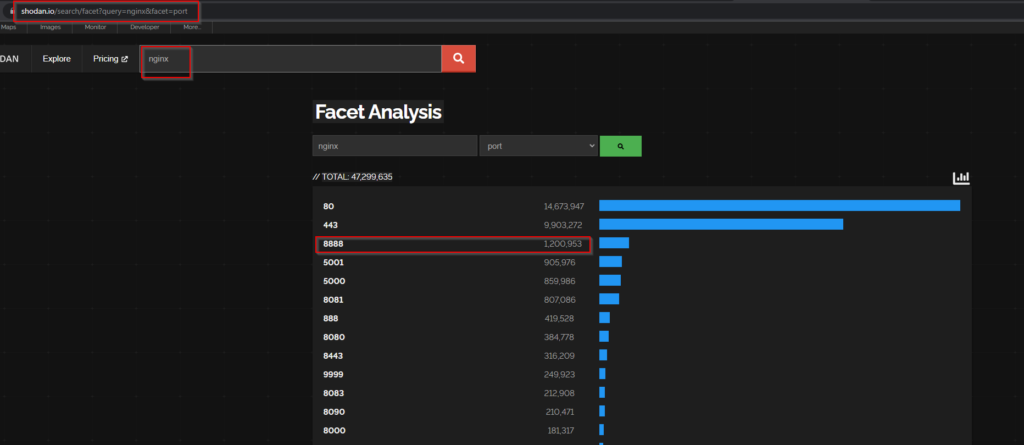The image size is (1024, 445).
Task: Click the red search magnifier button
Action: 458,59
